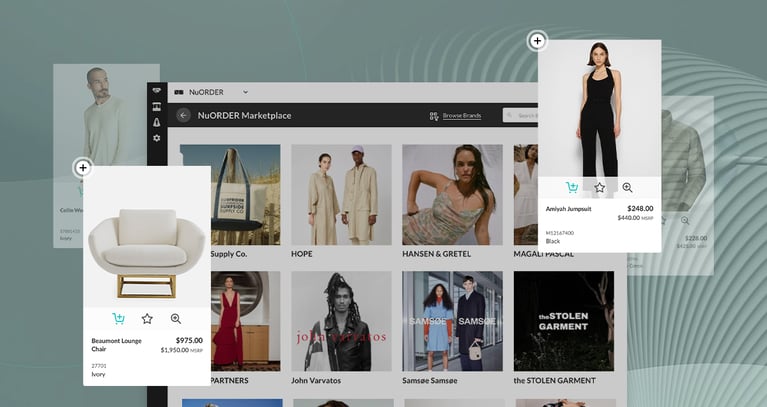The width and height of the screenshot is (767, 407).
Task: Favorite the Beaumont Lounge Chair with star
Action: pos(147,319)
